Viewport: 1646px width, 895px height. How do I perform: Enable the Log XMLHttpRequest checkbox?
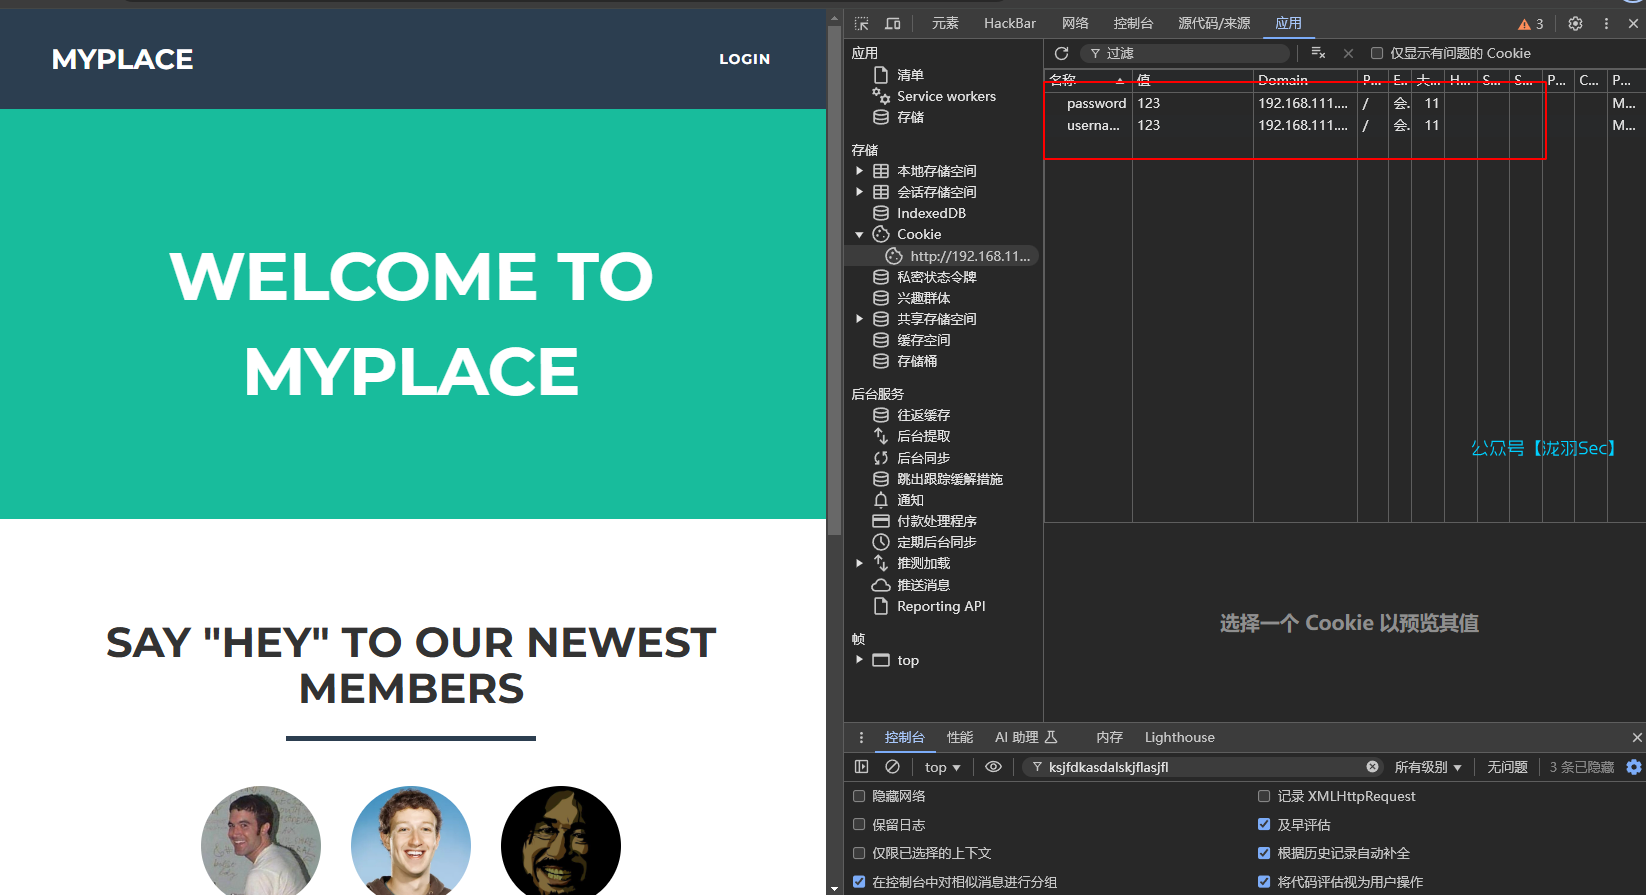(x=1264, y=796)
